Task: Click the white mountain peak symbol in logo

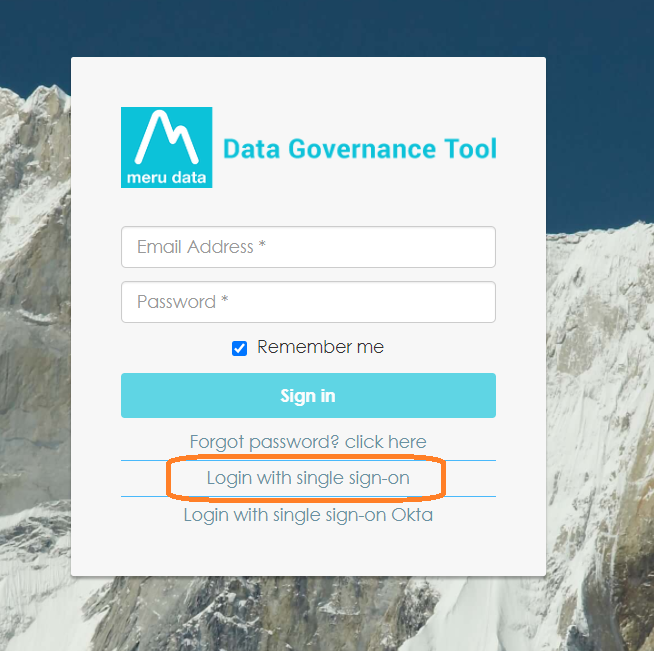Action: pos(166,137)
